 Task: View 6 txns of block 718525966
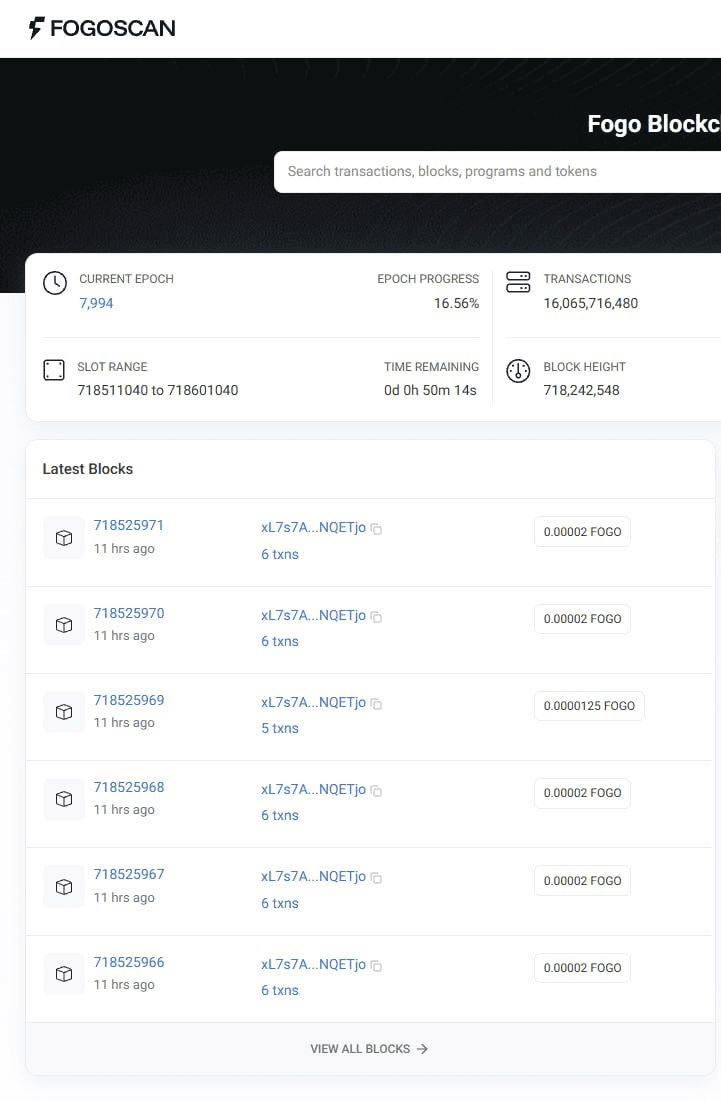tap(280, 990)
